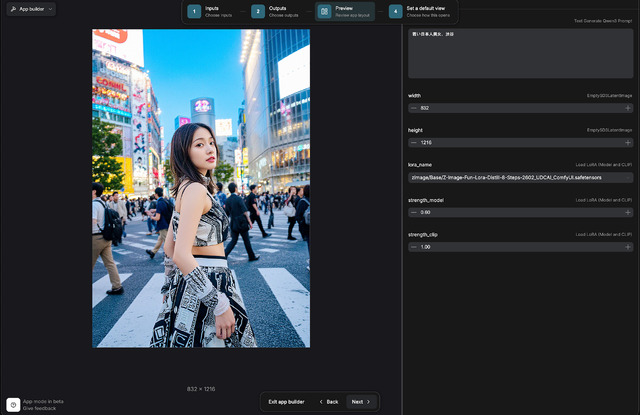Decrease strength_clip with minus icon

coord(414,247)
